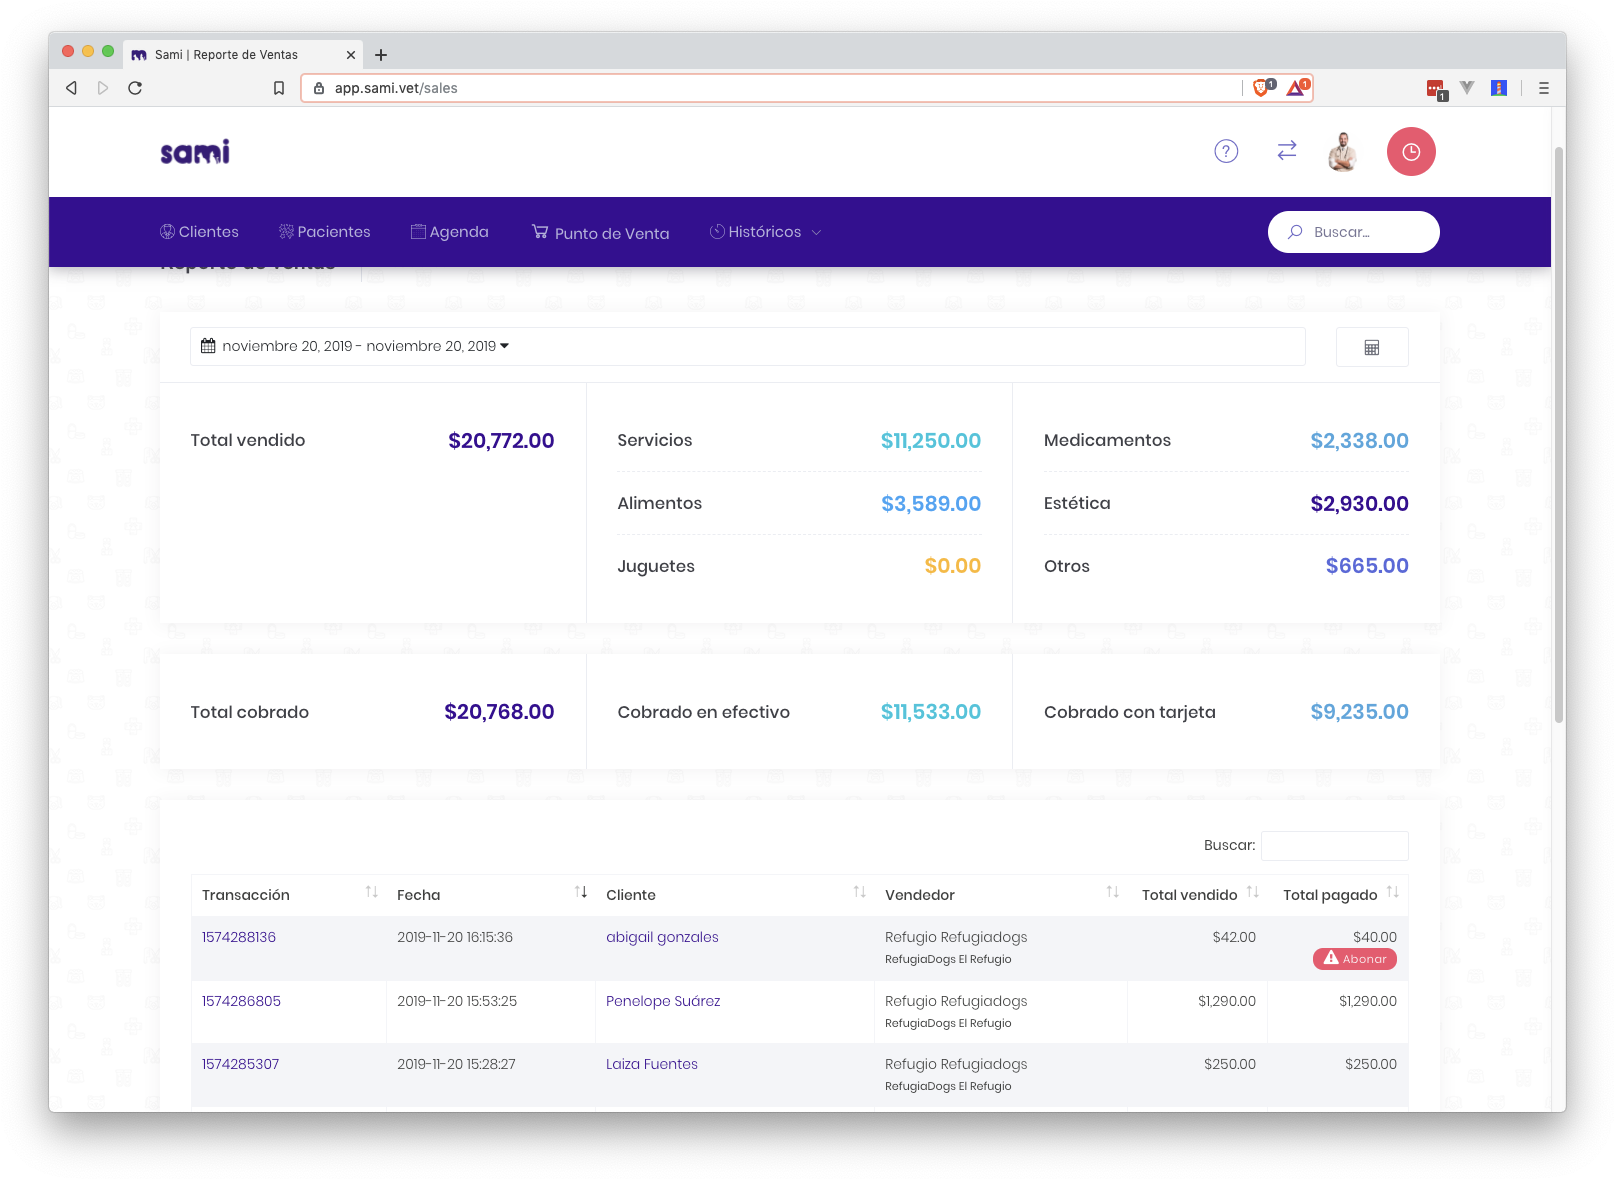Click the Medicamentos amount $2,338.00
Screen dimensions: 1614x1179
click(1359, 441)
